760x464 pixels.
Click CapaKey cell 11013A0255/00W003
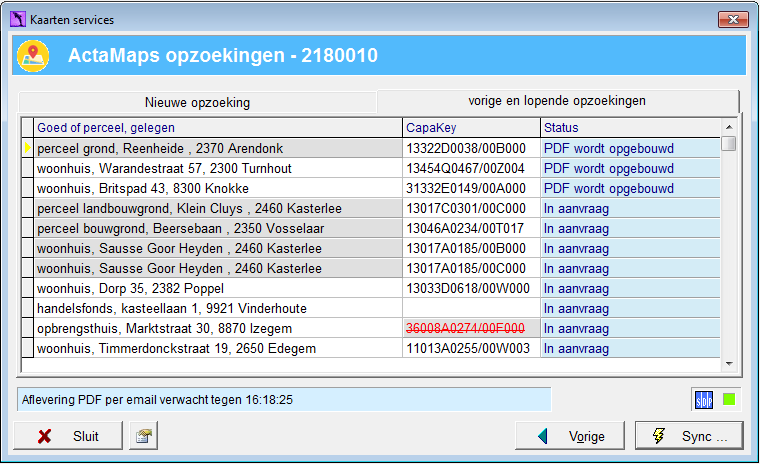[471, 348]
